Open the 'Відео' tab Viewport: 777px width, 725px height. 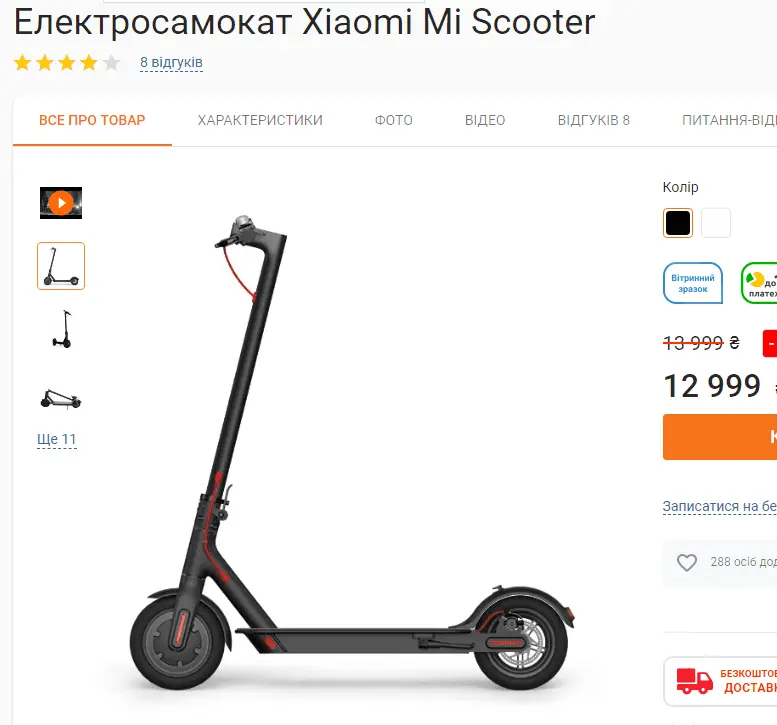coord(485,120)
